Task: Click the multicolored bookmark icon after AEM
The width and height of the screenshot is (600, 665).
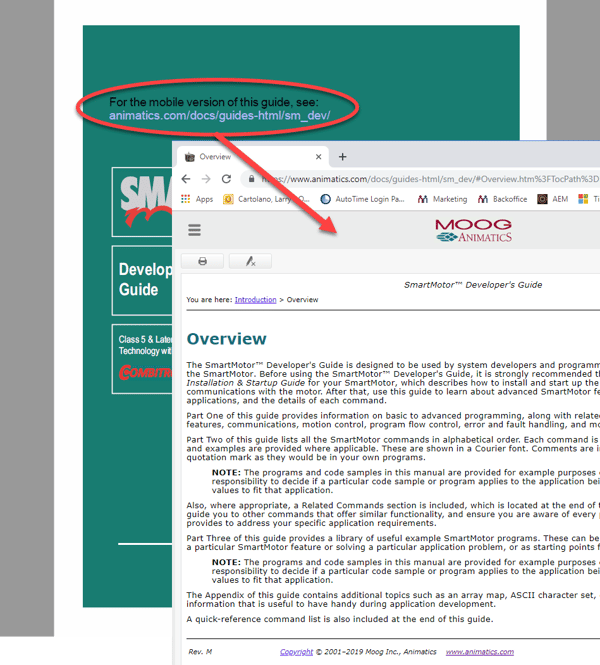Action: pos(583,199)
